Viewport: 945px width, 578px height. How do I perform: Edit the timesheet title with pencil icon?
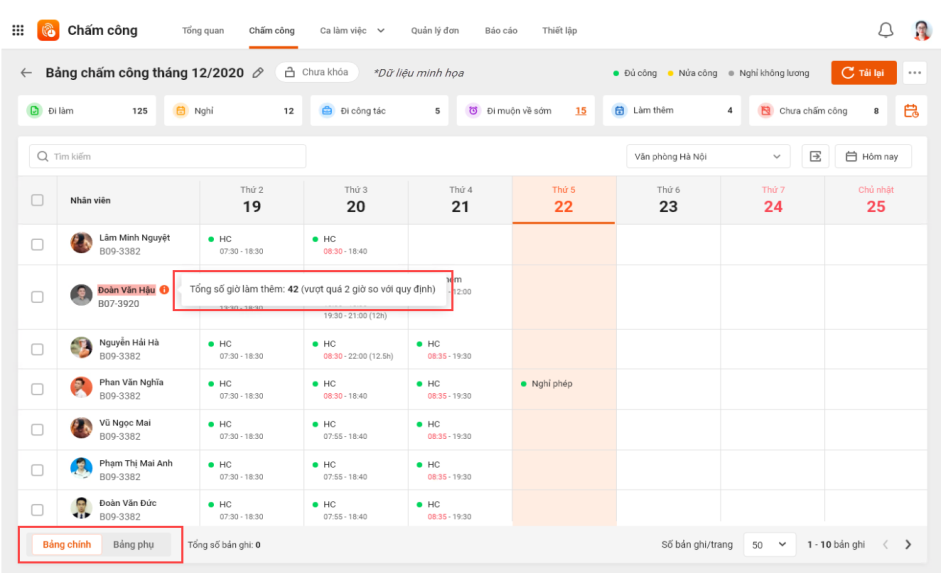[258, 73]
